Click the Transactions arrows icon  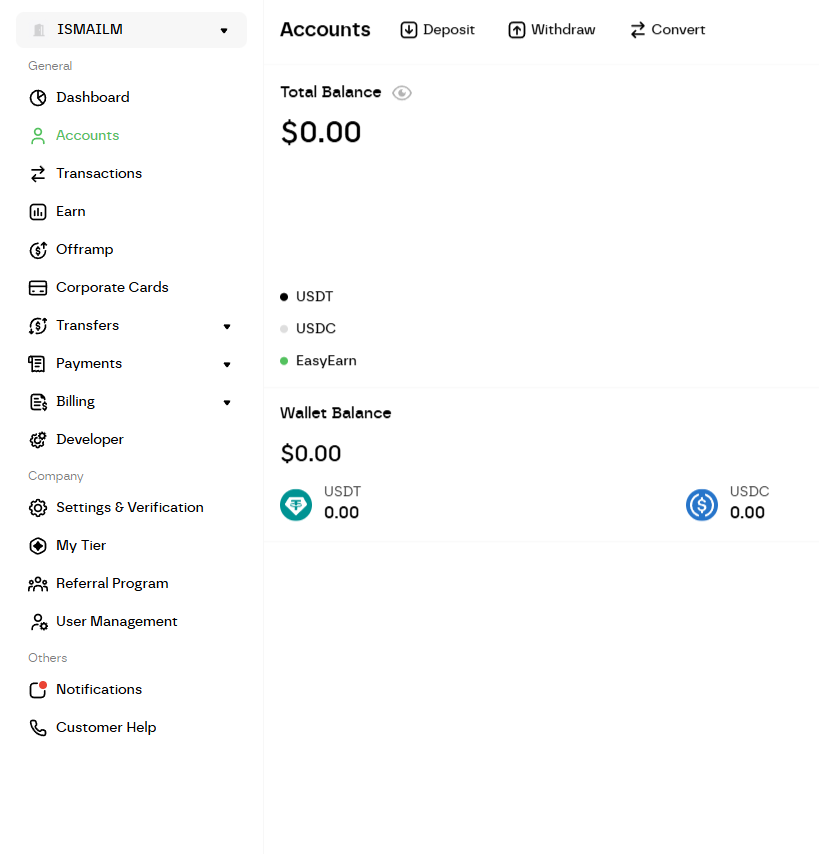tap(38, 174)
